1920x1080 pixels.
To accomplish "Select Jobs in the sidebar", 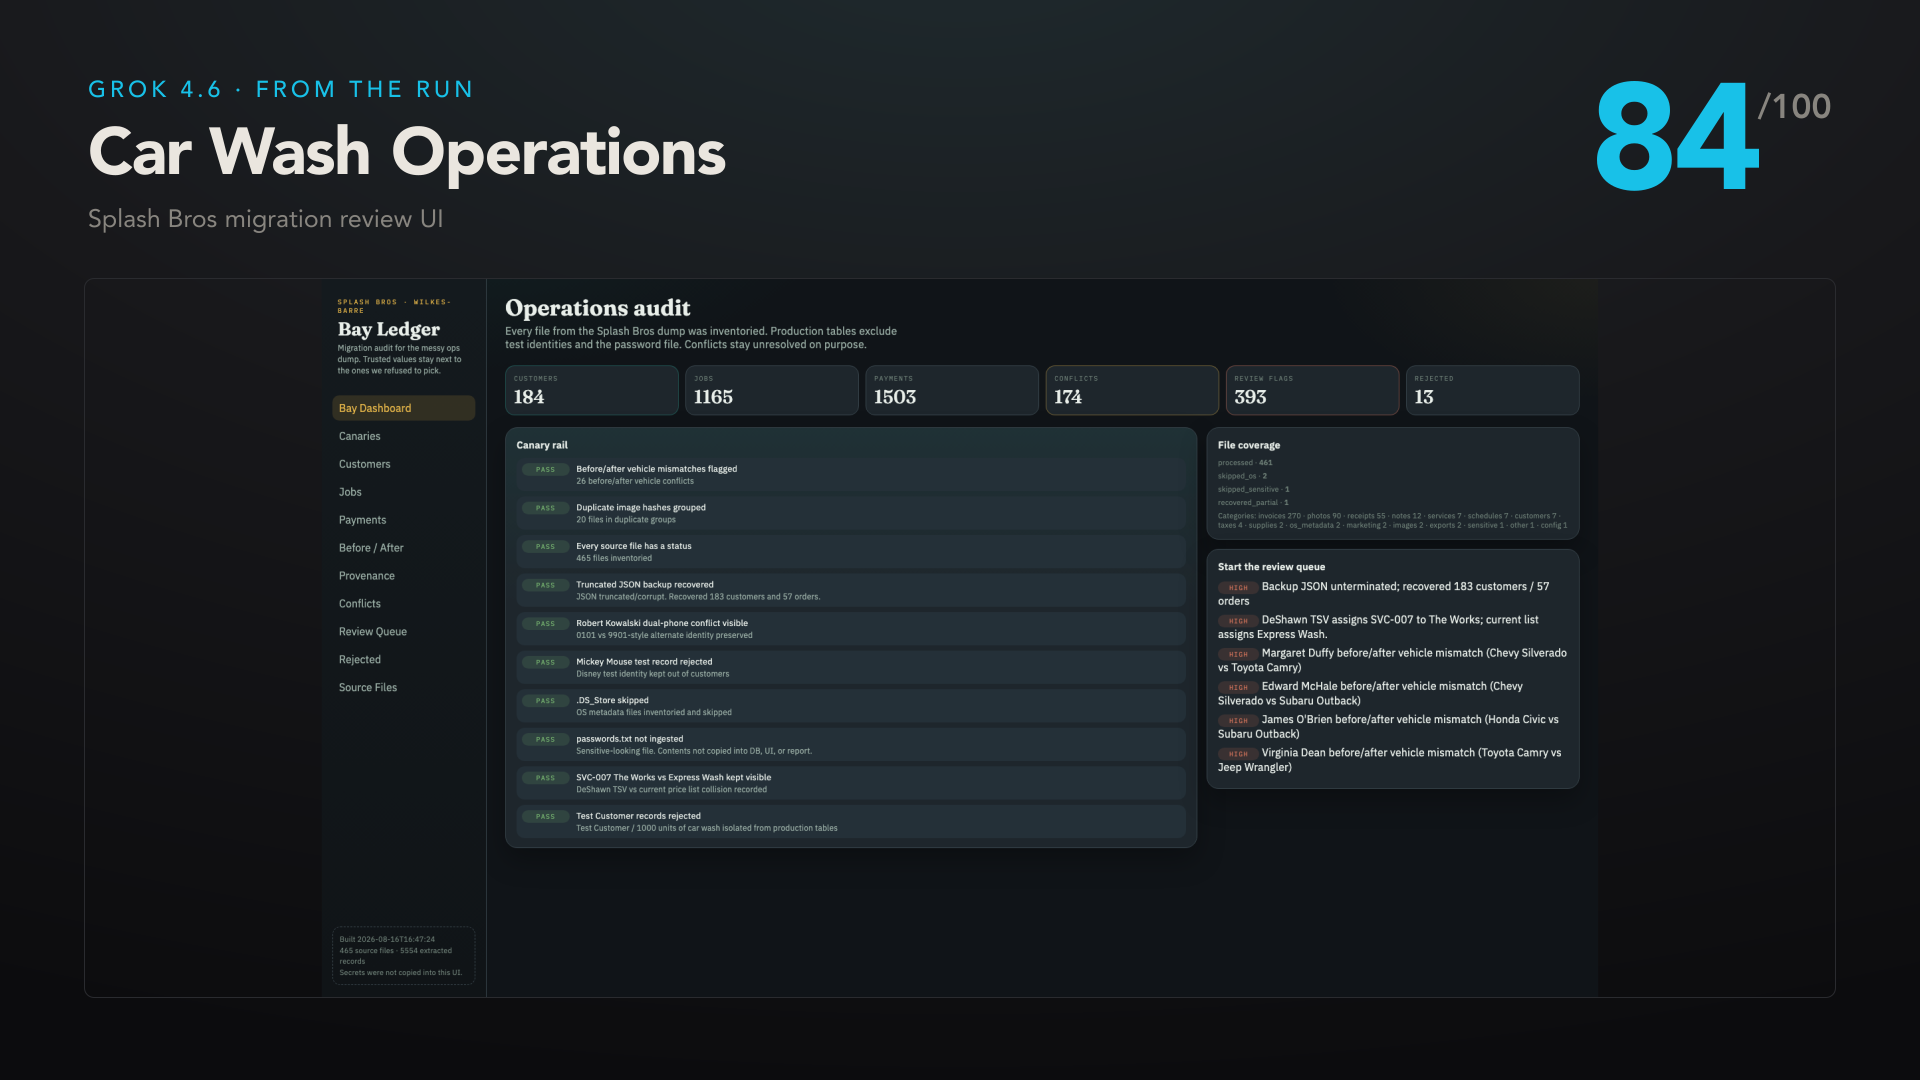I will pos(403,492).
